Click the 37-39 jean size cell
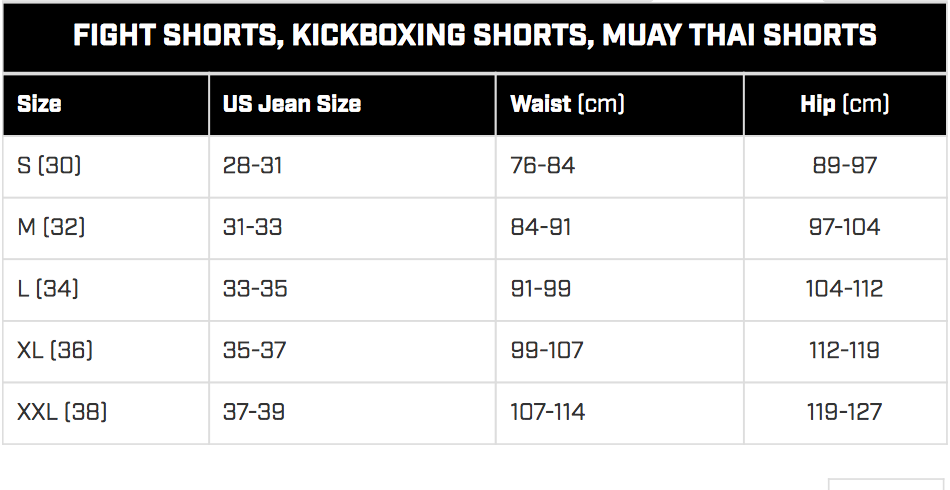Image resolution: width=950 pixels, height=490 pixels. coord(352,413)
